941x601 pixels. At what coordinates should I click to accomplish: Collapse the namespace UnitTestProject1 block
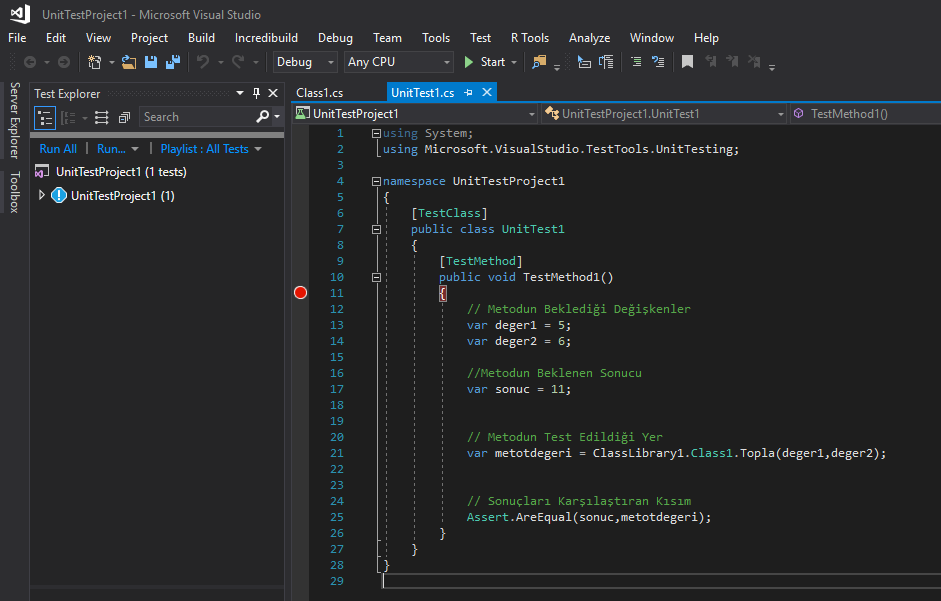[376, 181]
